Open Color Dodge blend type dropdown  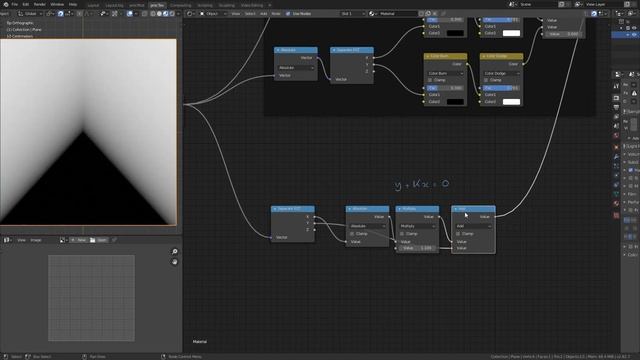(x=501, y=73)
